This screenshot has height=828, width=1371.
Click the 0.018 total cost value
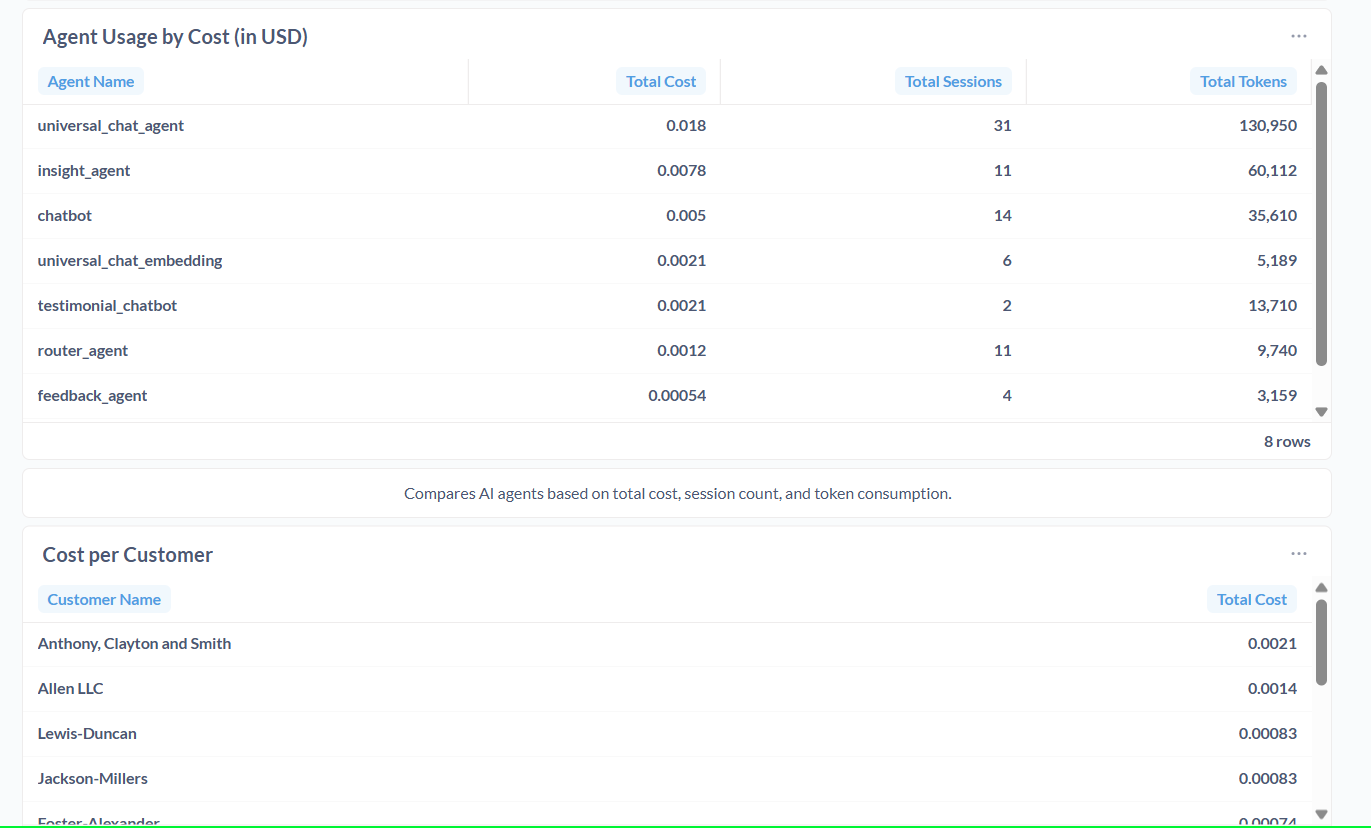[686, 126]
